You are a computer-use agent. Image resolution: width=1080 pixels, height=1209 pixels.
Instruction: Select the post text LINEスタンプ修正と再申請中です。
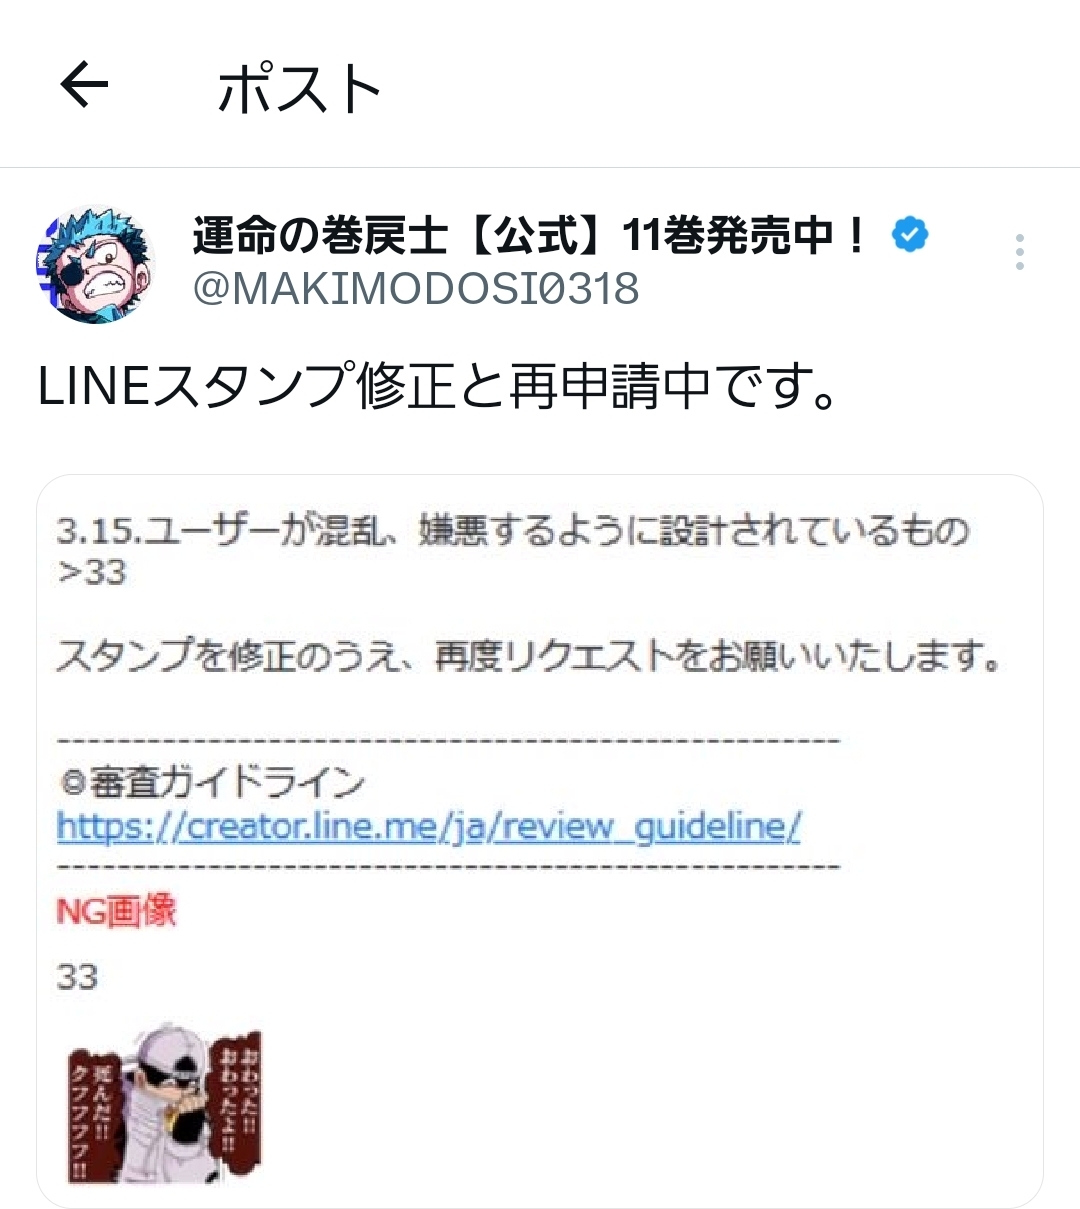pyautogui.click(x=437, y=387)
